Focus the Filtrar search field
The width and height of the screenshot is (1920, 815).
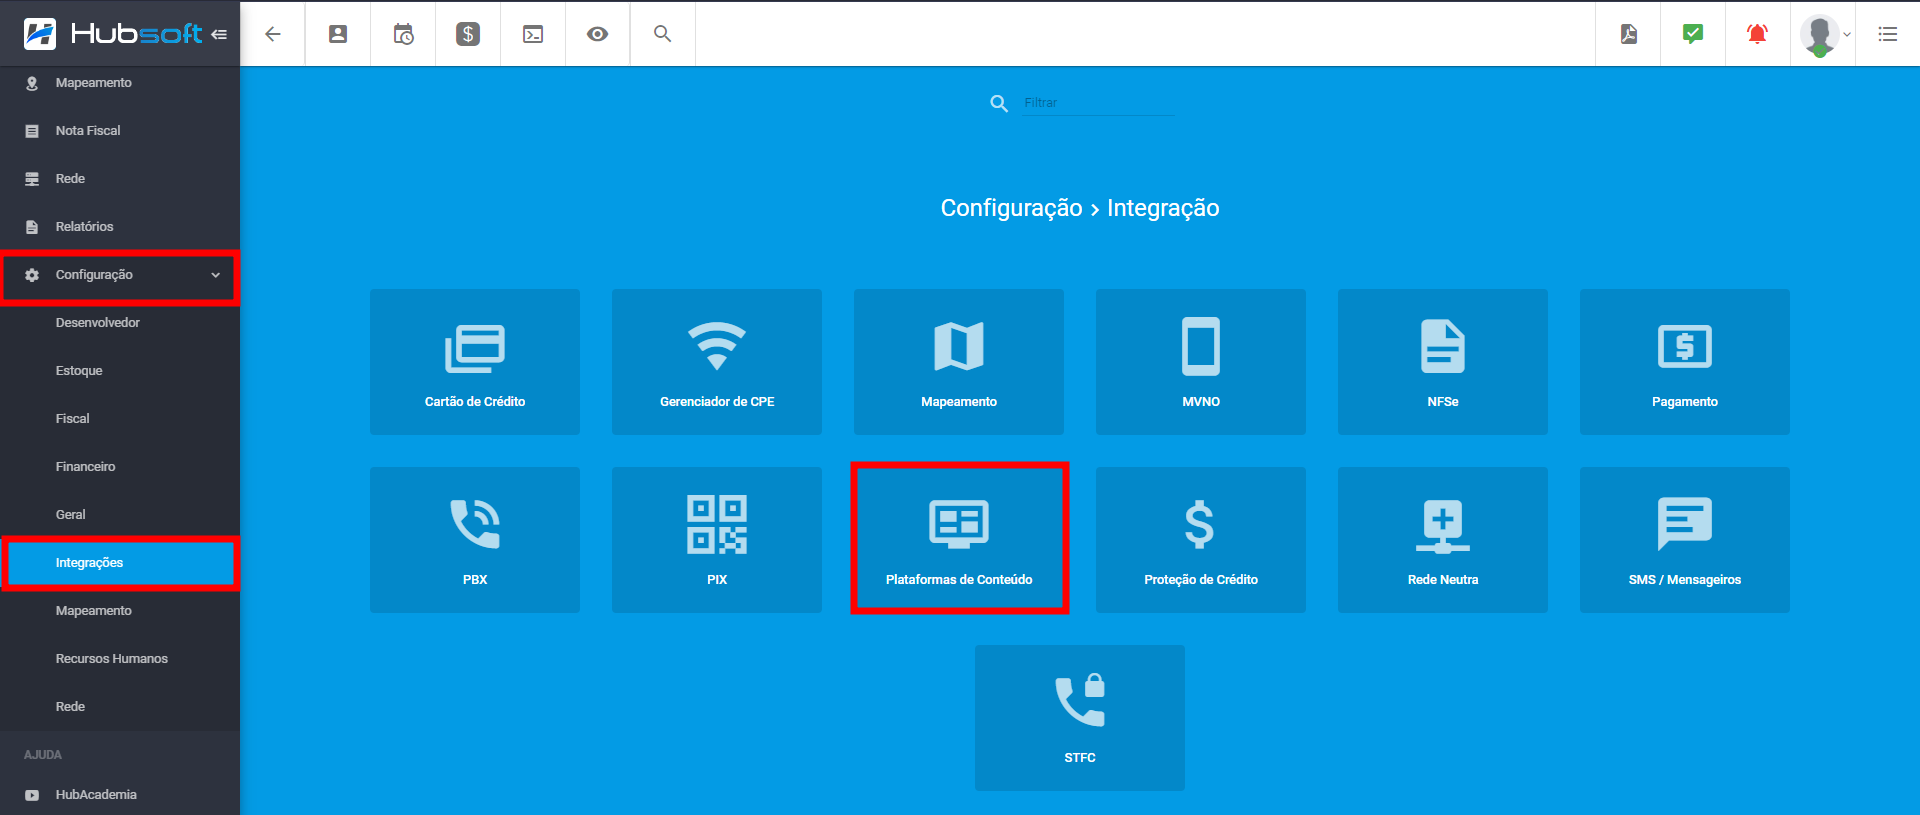pyautogui.click(x=1098, y=103)
